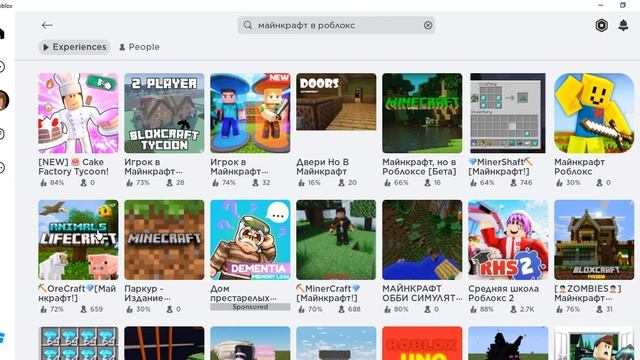Open yellow noob with sword thumbnail
The height and width of the screenshot is (360, 640).
[594, 113]
